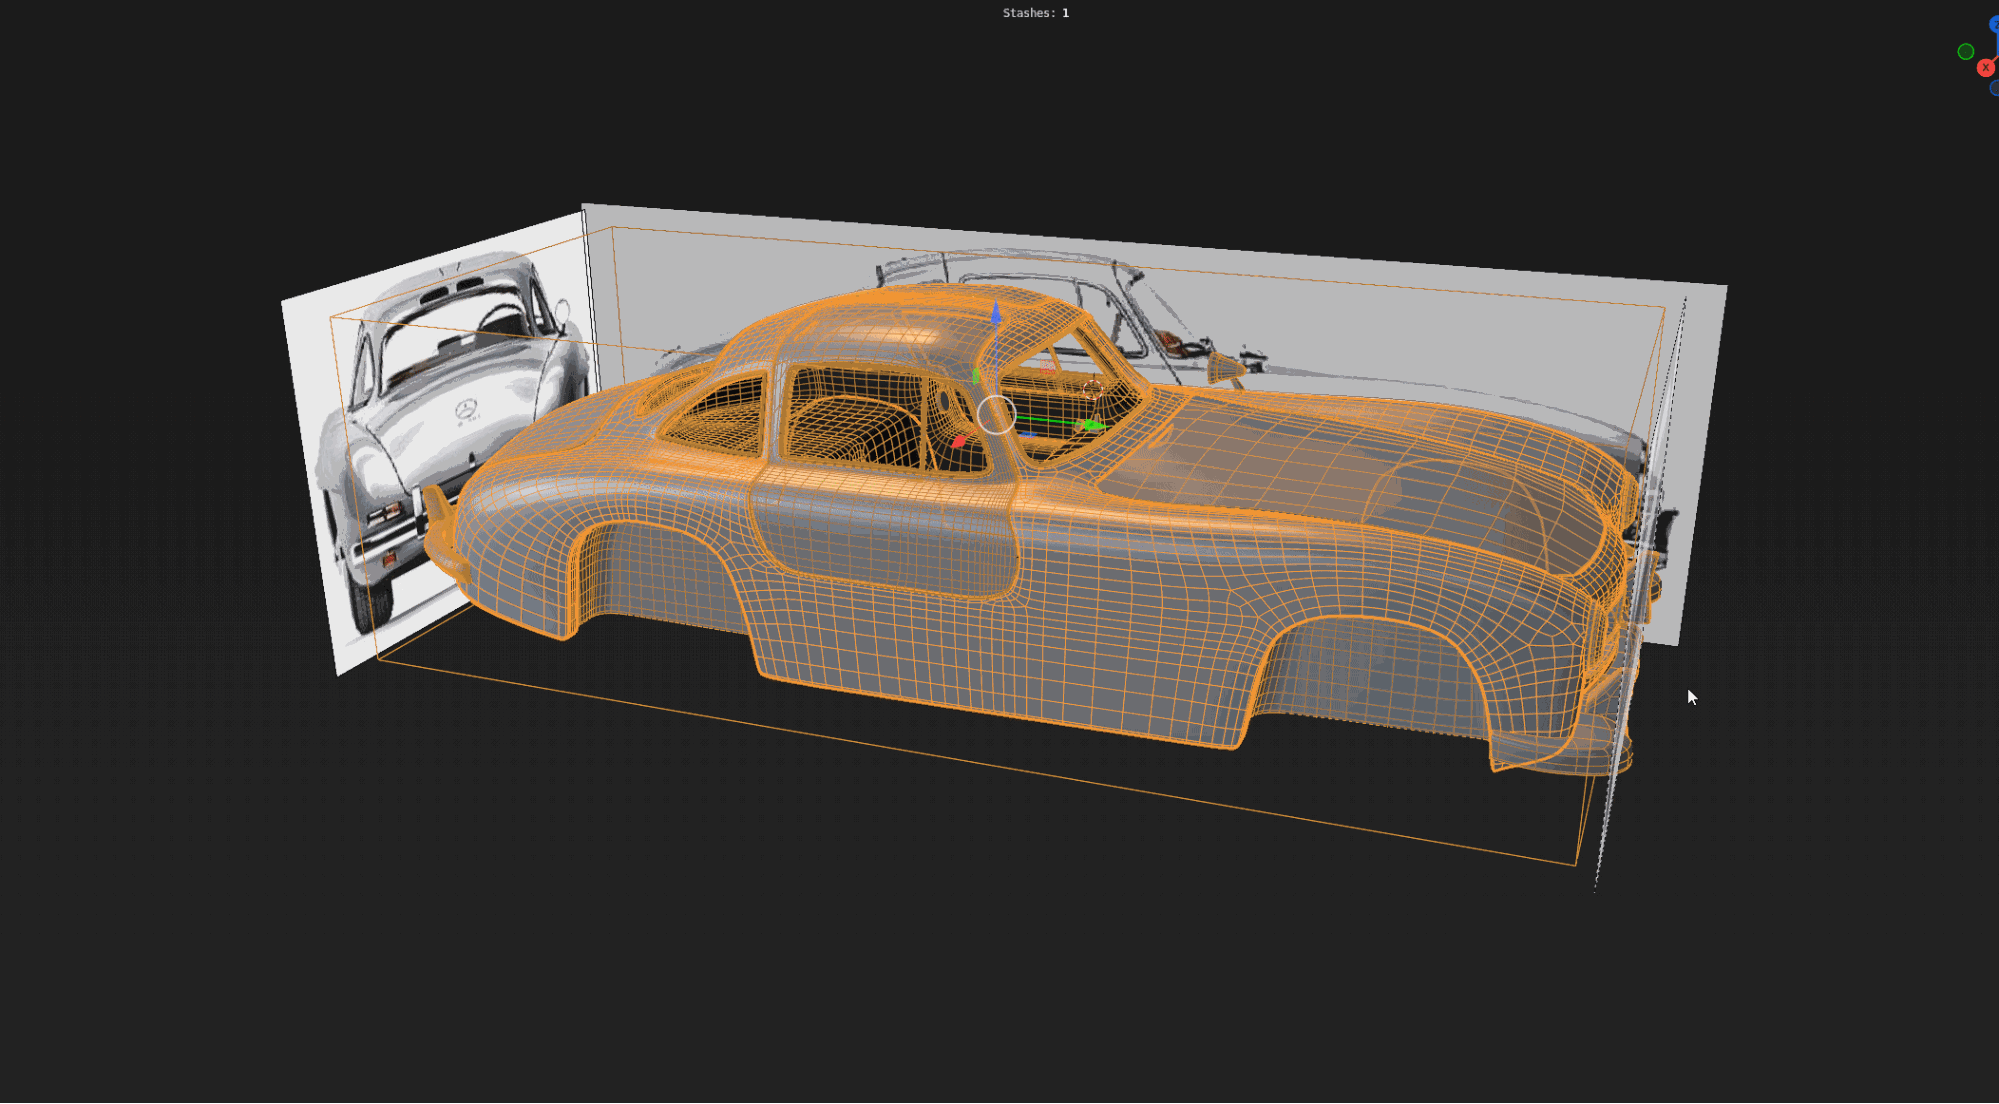Click the red X axis in navigation gizmo
The height and width of the screenshot is (1104, 1999).
point(1986,68)
